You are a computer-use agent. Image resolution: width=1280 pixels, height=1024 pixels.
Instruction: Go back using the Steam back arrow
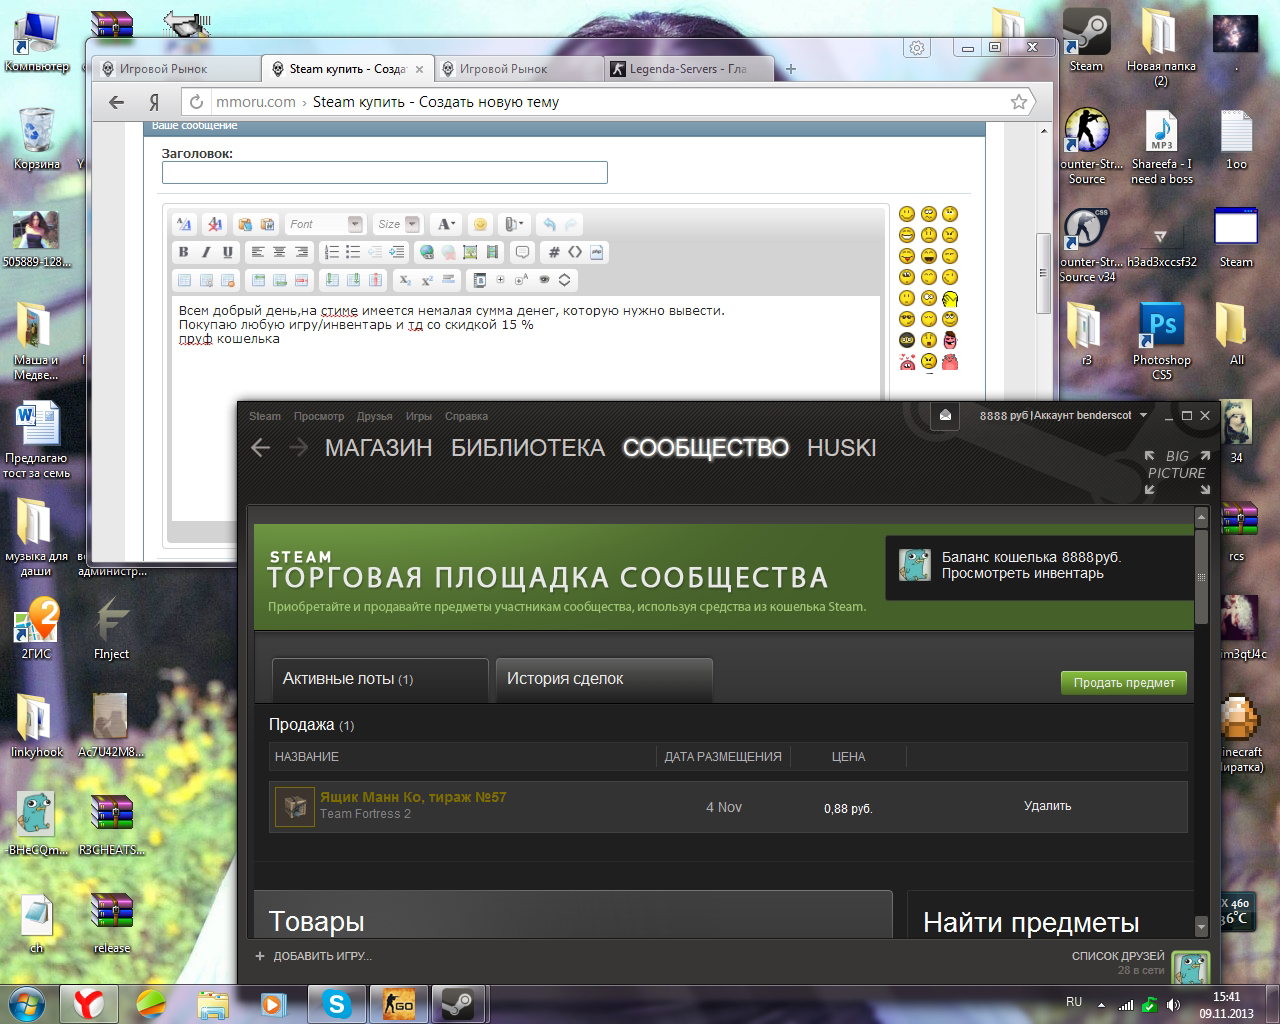click(261, 448)
